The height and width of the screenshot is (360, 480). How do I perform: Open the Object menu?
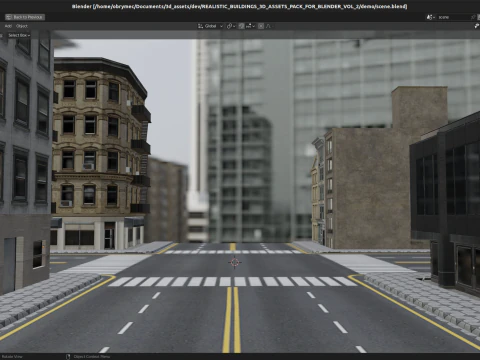(x=22, y=26)
